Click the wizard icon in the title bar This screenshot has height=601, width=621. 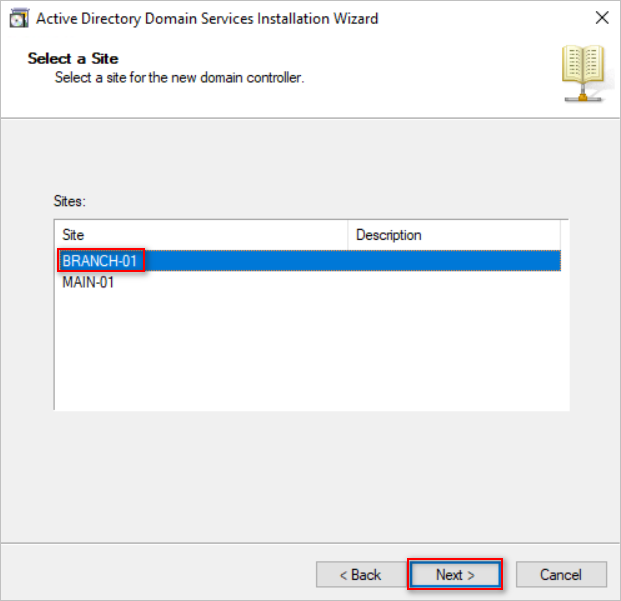19,19
